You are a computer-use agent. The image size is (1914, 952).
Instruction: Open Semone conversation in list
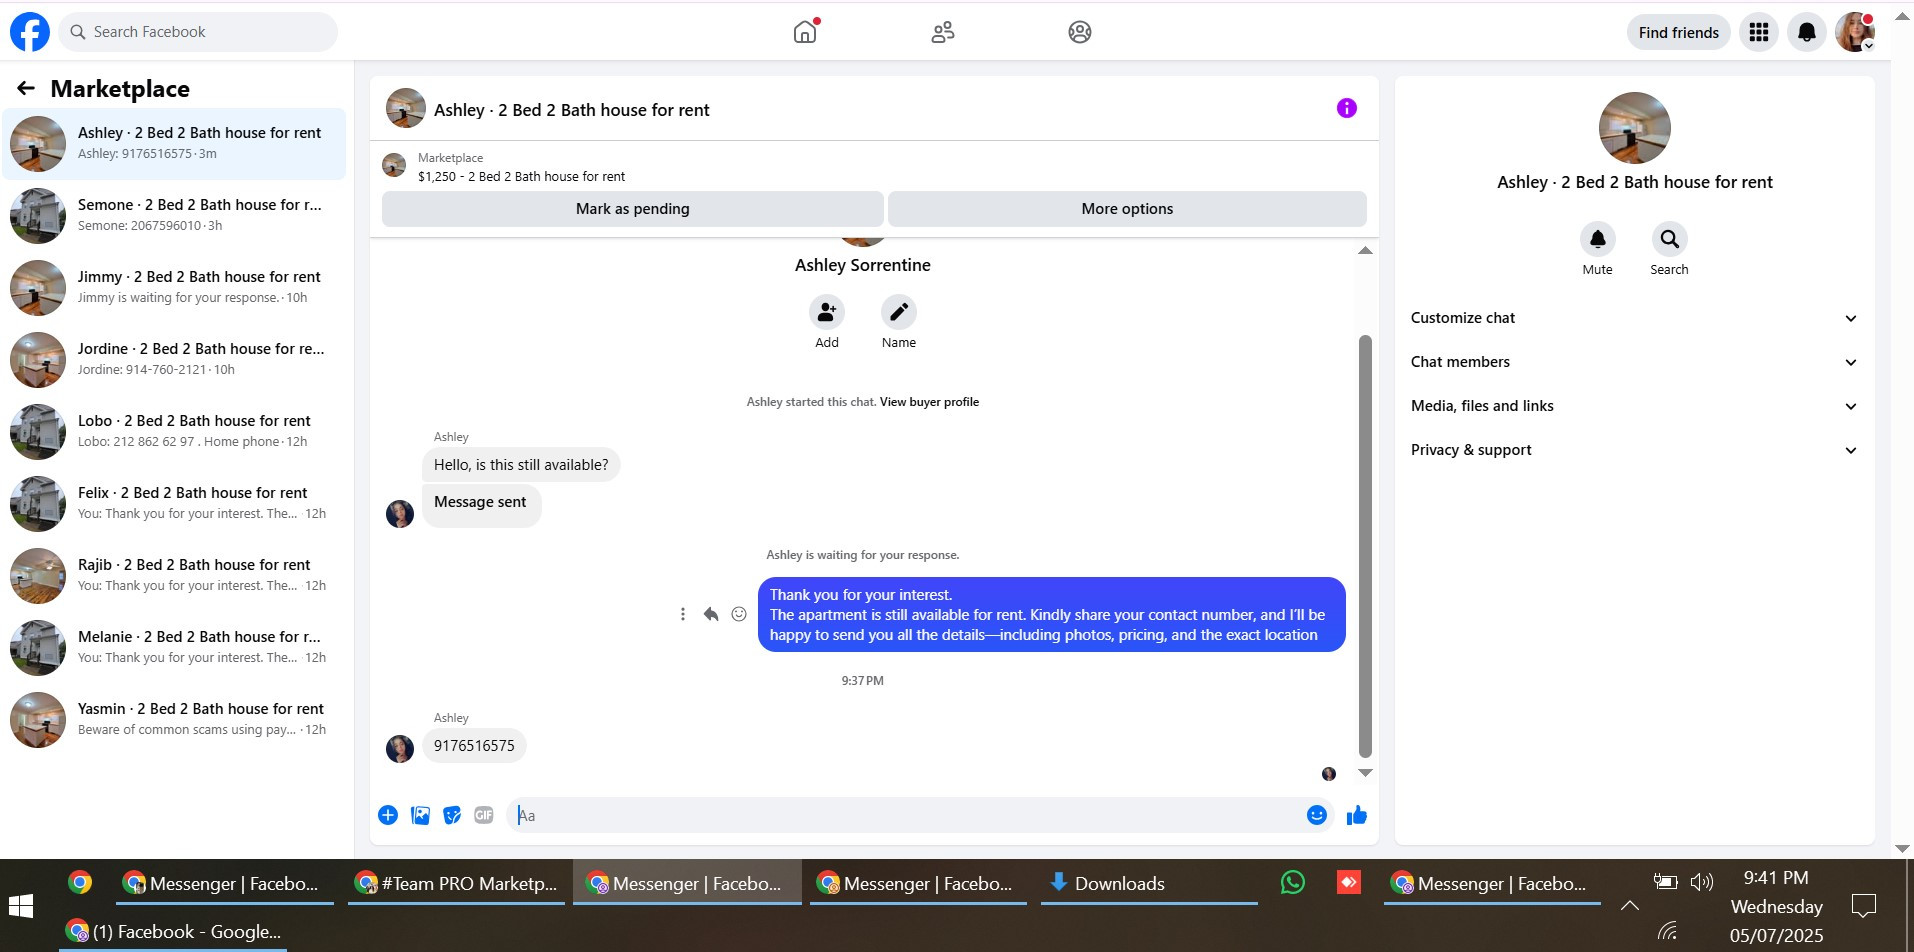[x=174, y=216]
